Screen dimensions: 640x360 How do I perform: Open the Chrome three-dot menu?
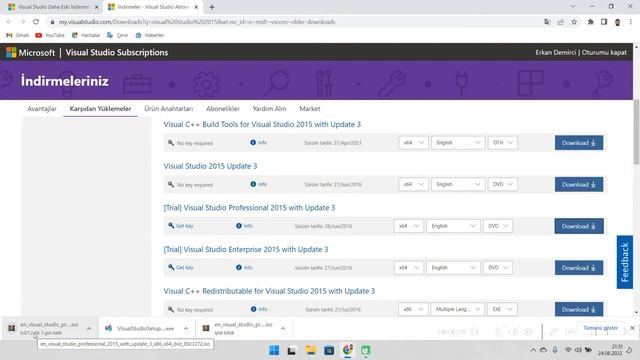631,22
